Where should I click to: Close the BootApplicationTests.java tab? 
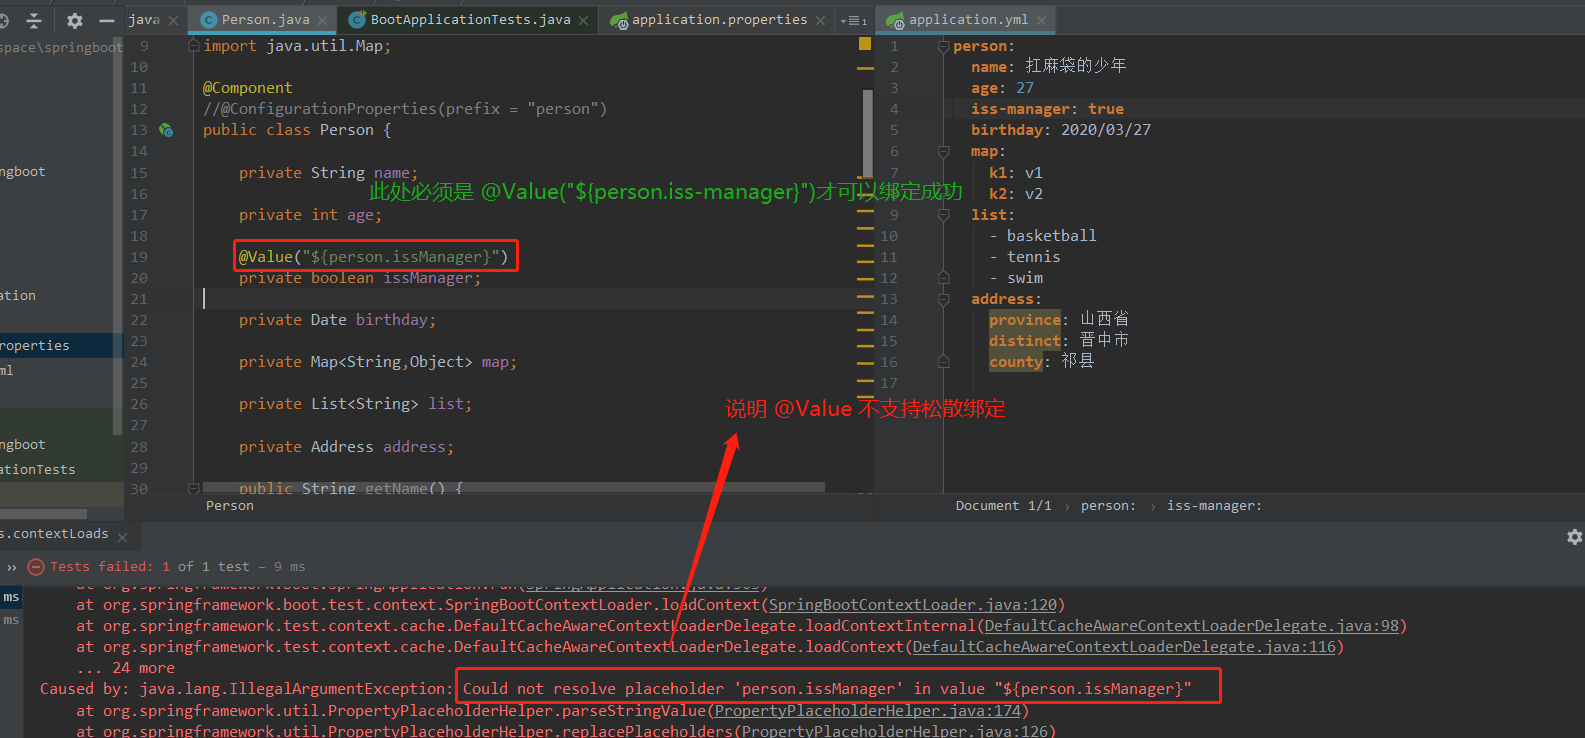click(x=584, y=20)
